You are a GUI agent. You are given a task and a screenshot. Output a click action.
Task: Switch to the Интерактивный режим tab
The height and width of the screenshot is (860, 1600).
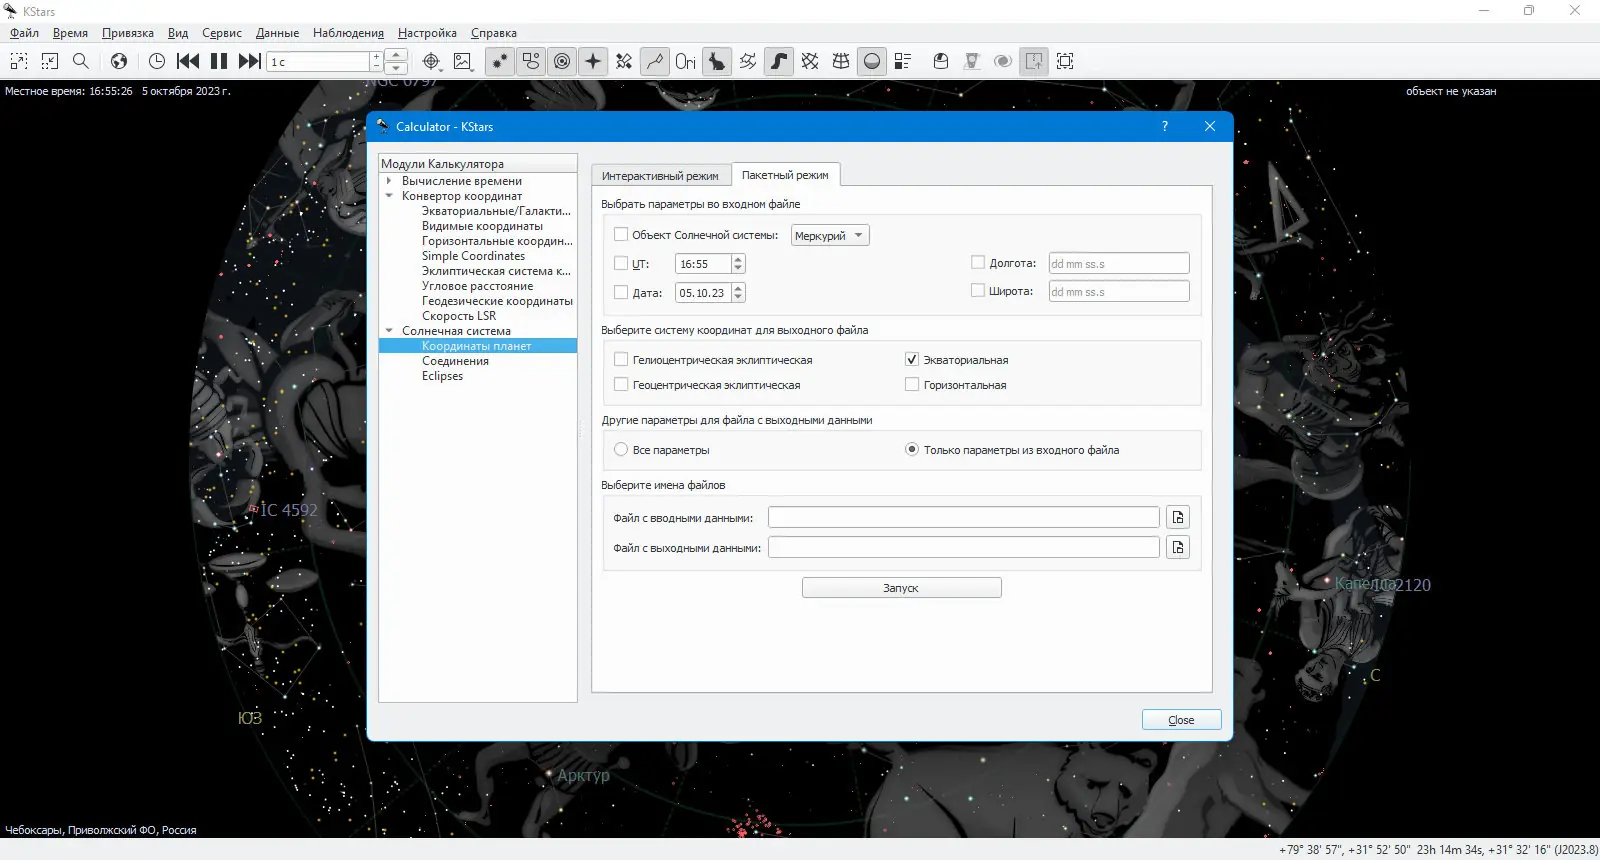[660, 175]
